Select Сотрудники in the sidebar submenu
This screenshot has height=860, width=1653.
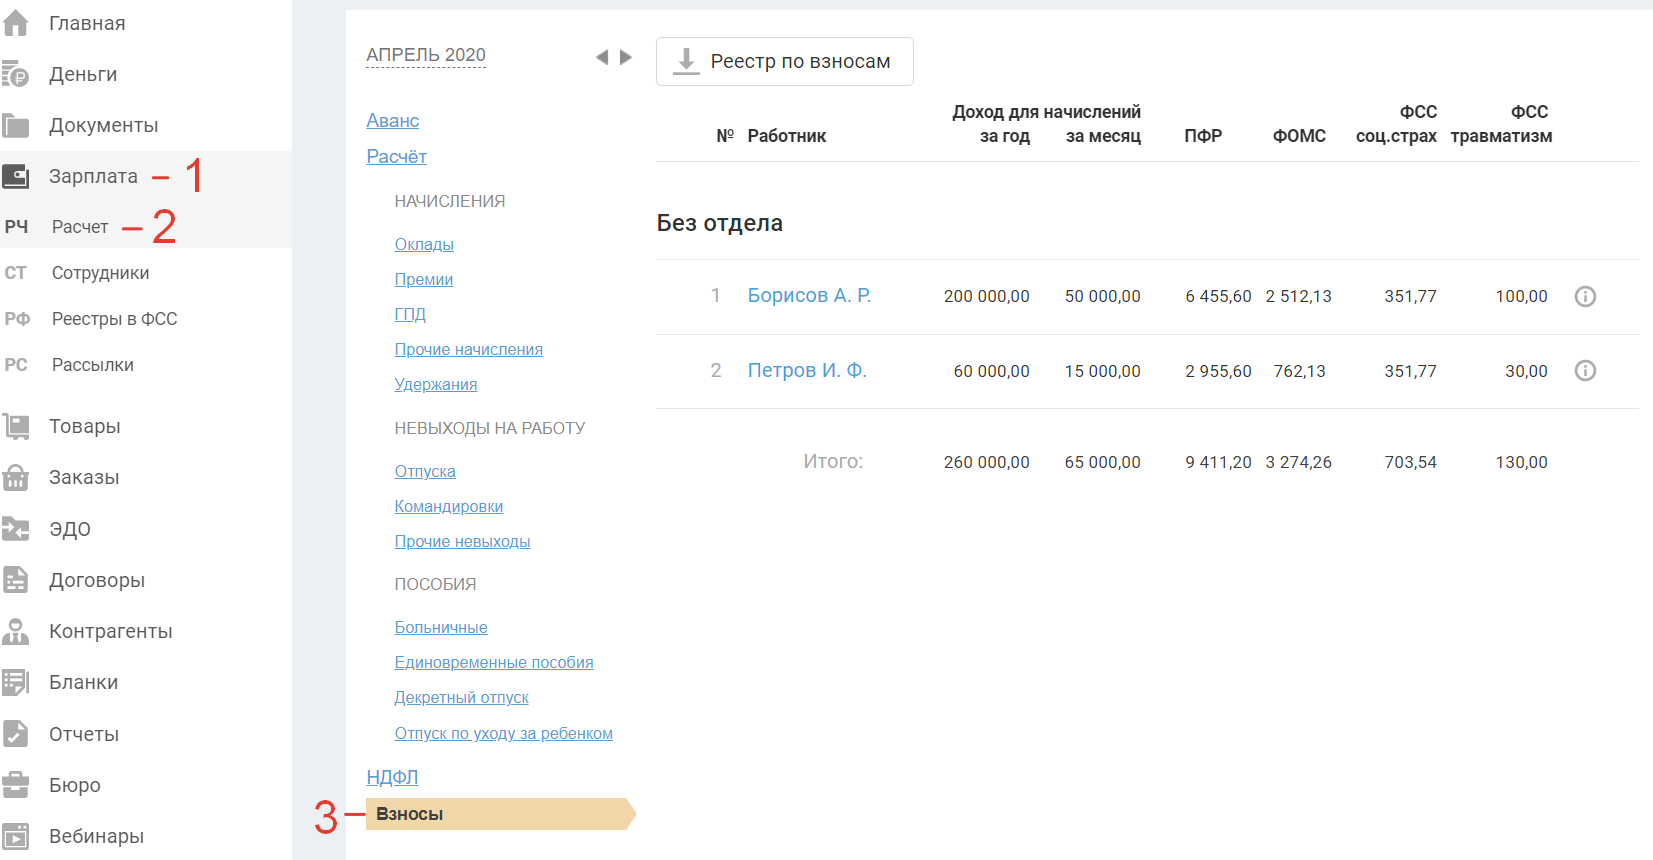pos(100,273)
